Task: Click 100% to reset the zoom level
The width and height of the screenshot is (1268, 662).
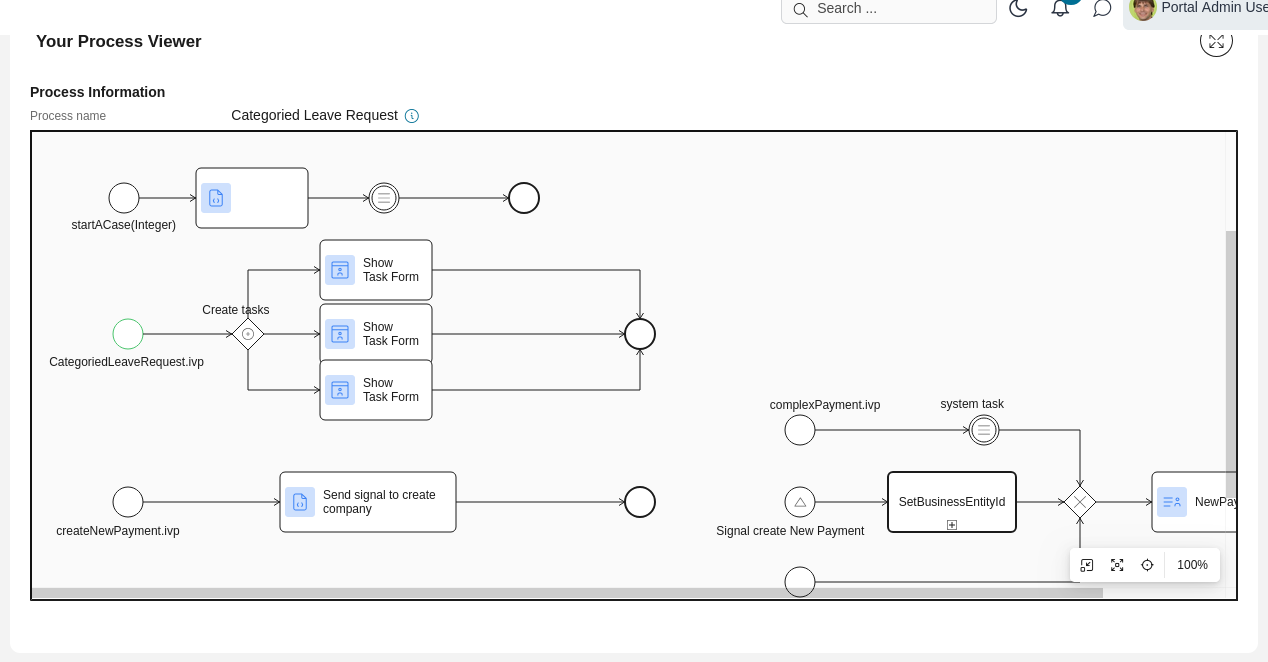Action: click(x=1192, y=565)
